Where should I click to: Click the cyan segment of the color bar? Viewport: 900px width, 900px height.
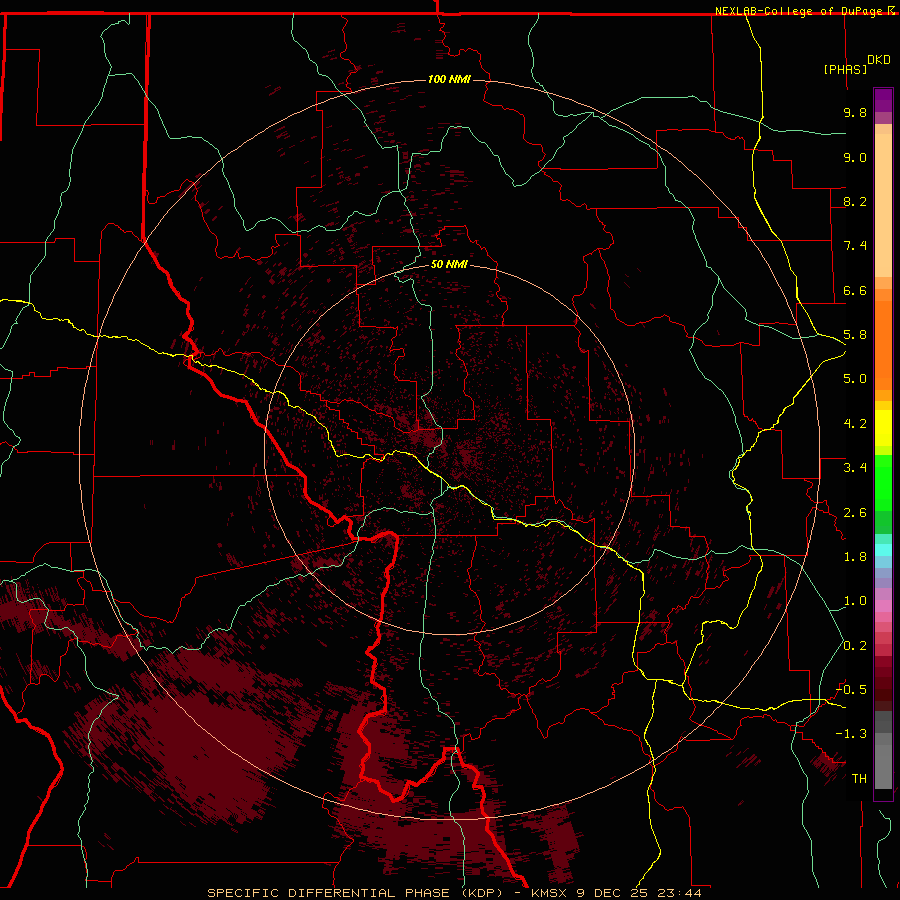883,550
